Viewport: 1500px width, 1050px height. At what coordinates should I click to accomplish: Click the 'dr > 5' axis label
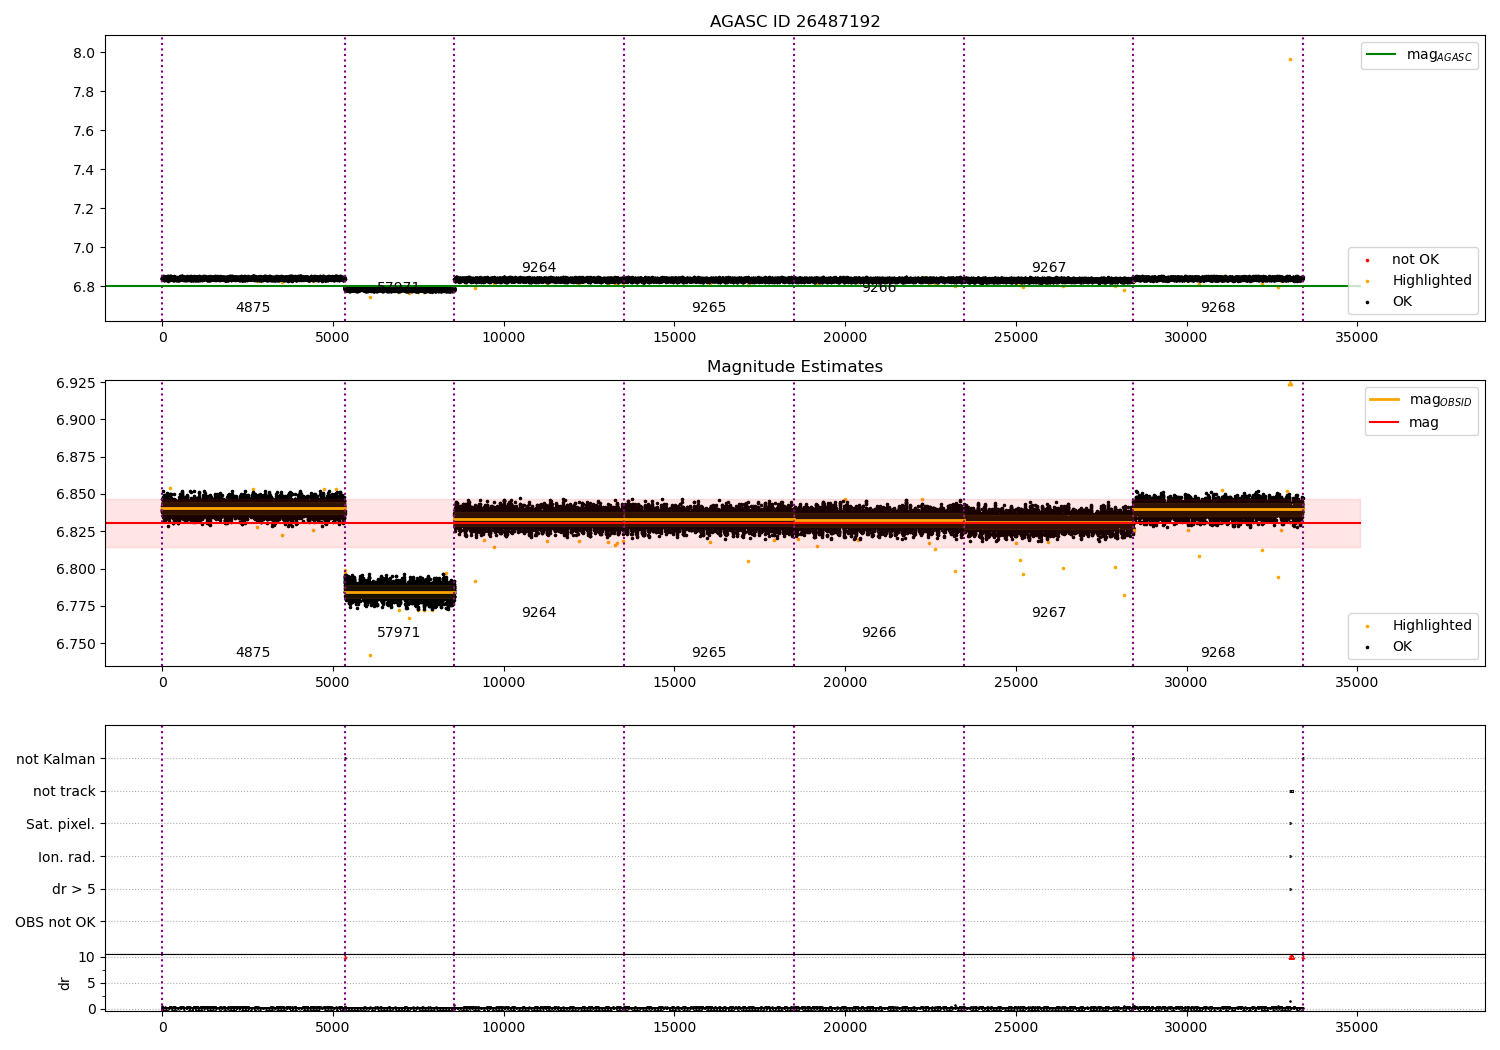pyautogui.click(x=74, y=890)
